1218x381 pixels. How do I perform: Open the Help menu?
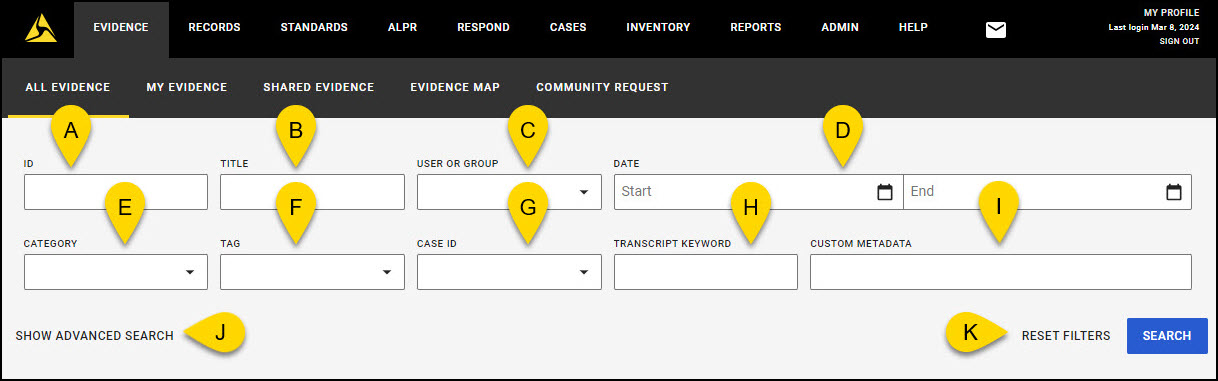point(913,28)
